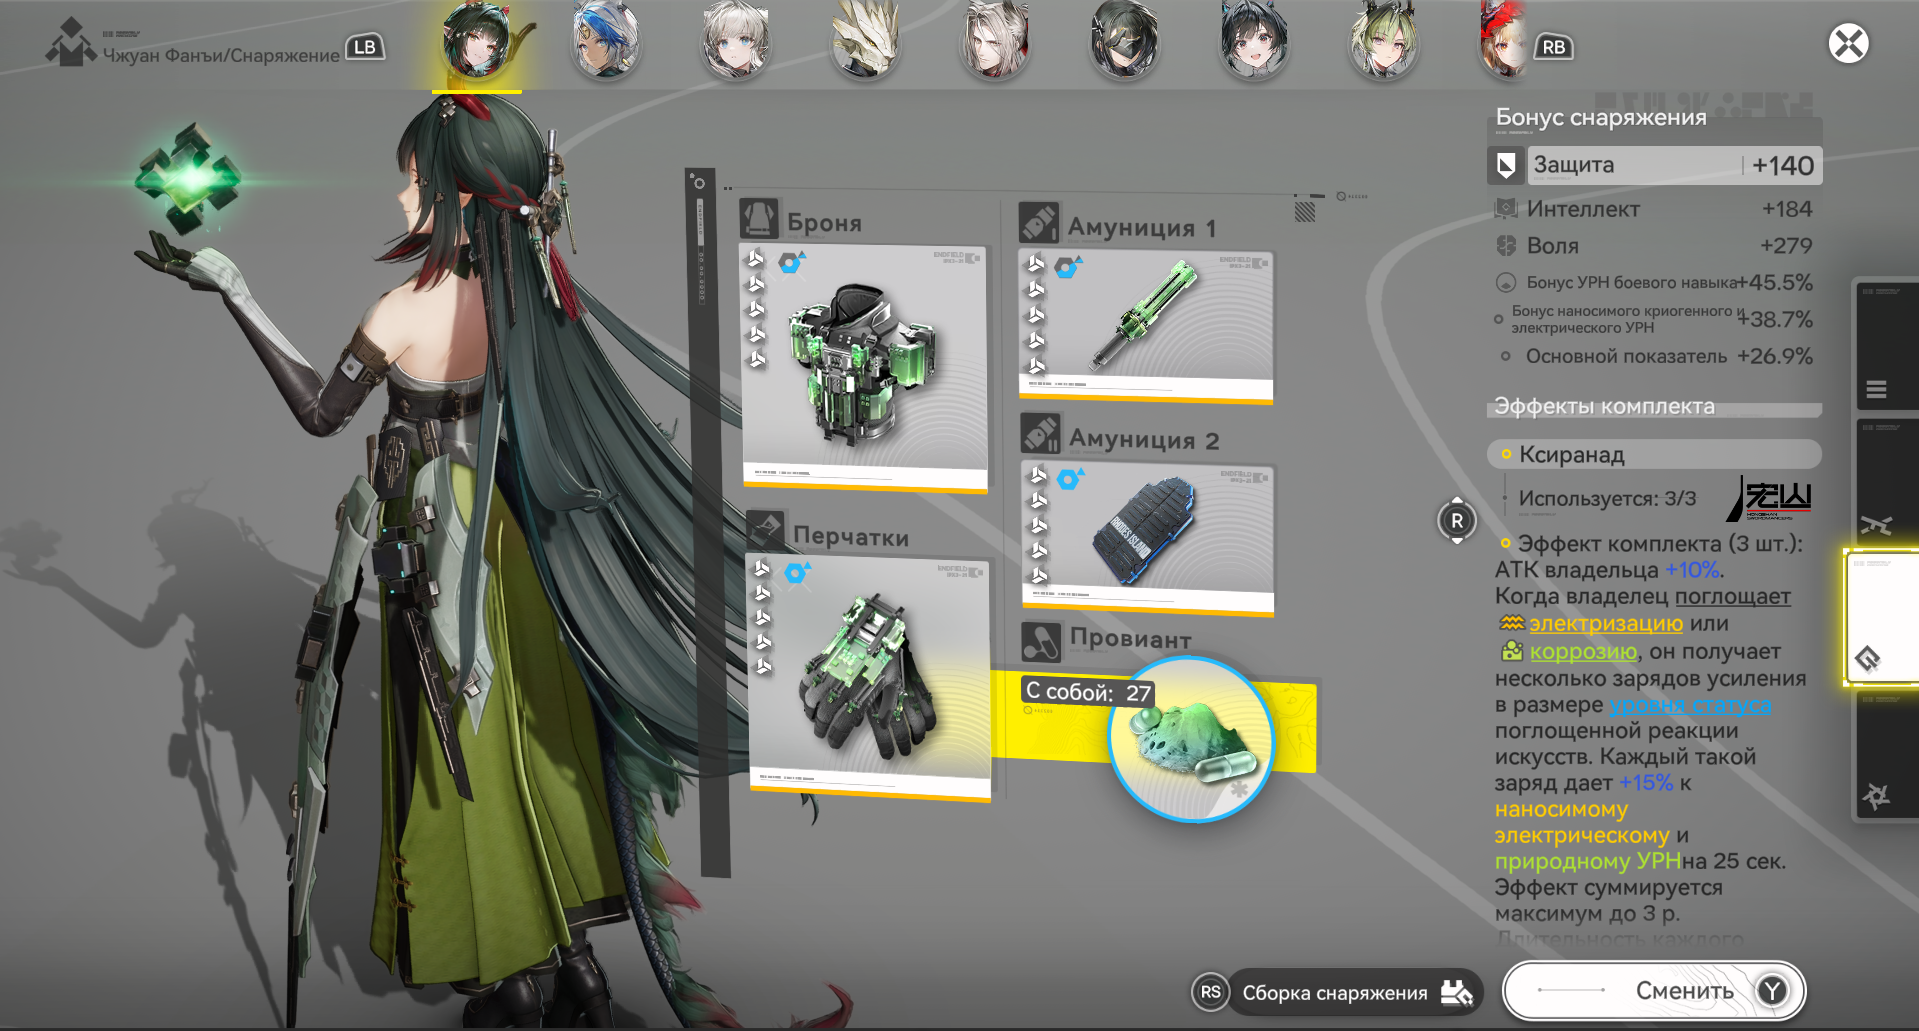Screen dimensions: 1919x1031
Task: Click the R stick scroll indicator
Action: coord(1457,520)
